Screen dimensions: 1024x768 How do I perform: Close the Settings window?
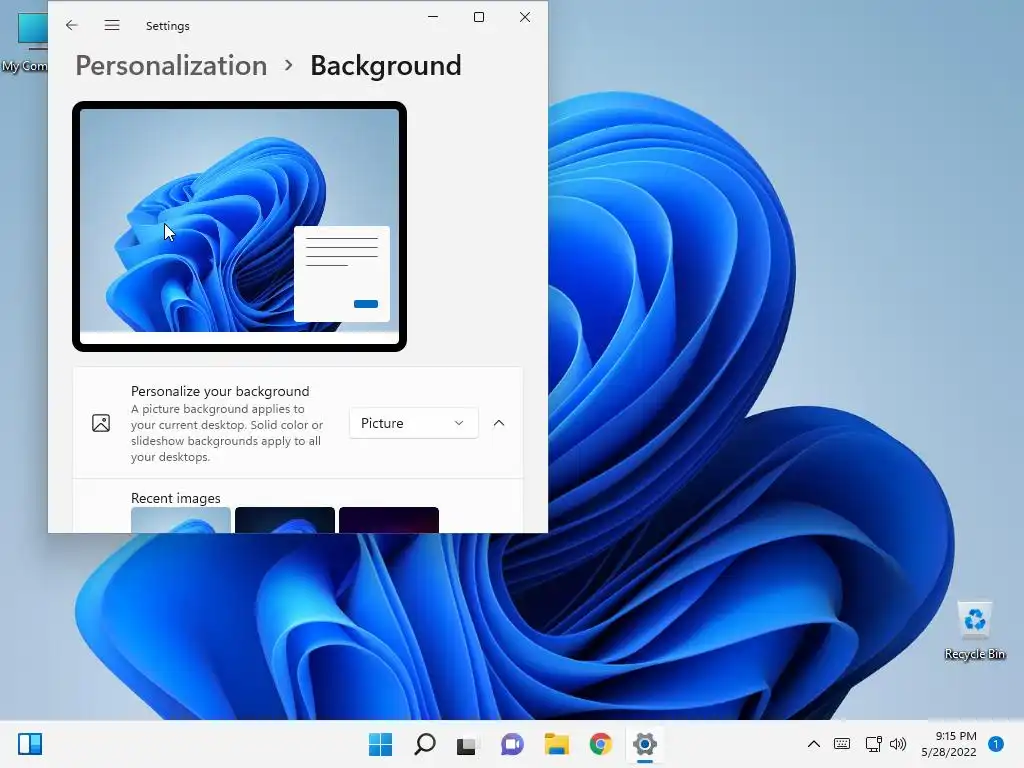click(525, 17)
